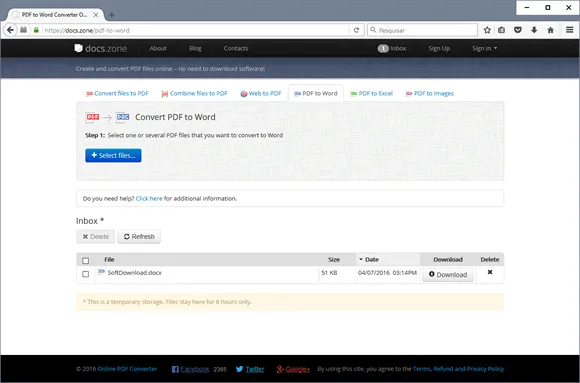The height and width of the screenshot is (383, 580).
Task: Open the PDF to Images tab
Action: 430,94
